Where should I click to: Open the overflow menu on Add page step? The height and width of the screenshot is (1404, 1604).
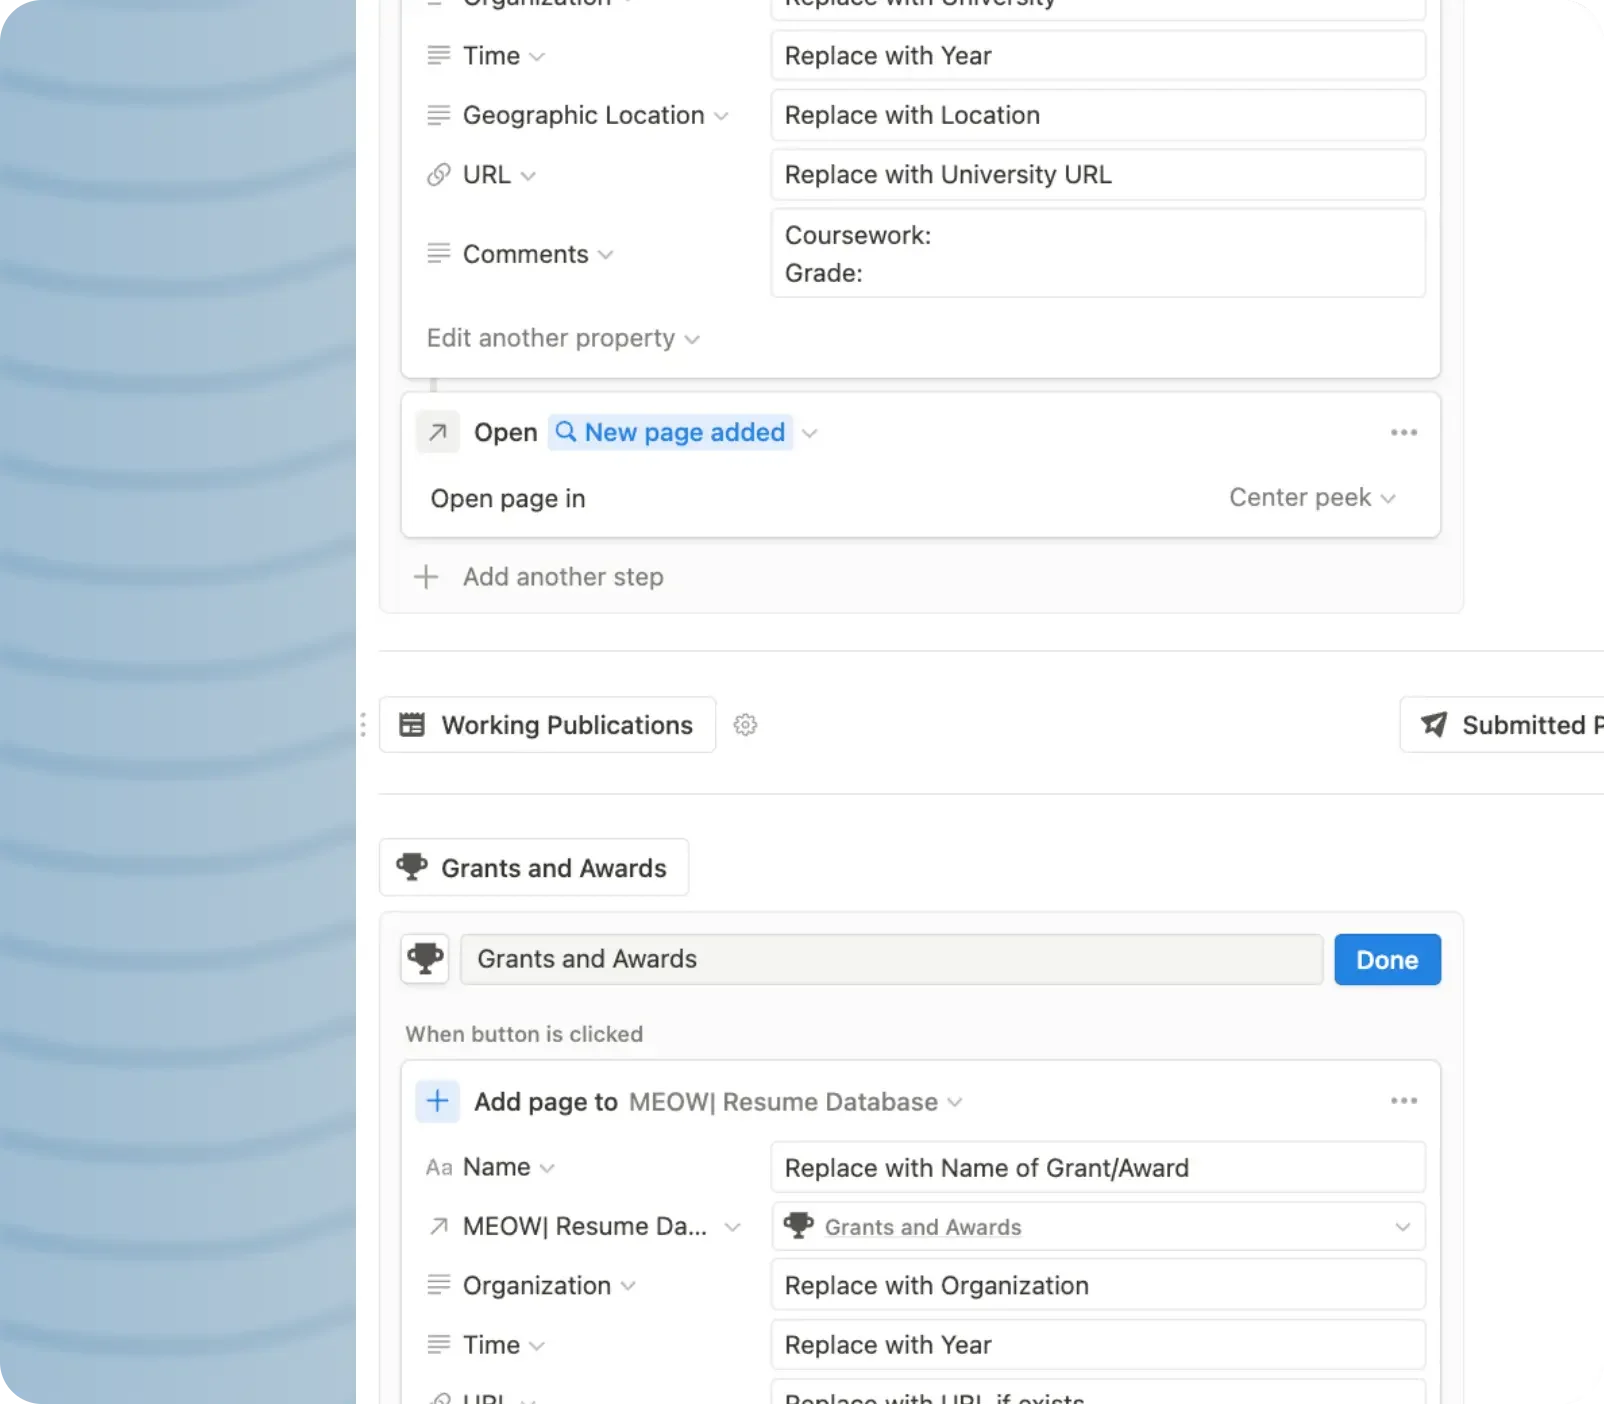[x=1404, y=1100]
